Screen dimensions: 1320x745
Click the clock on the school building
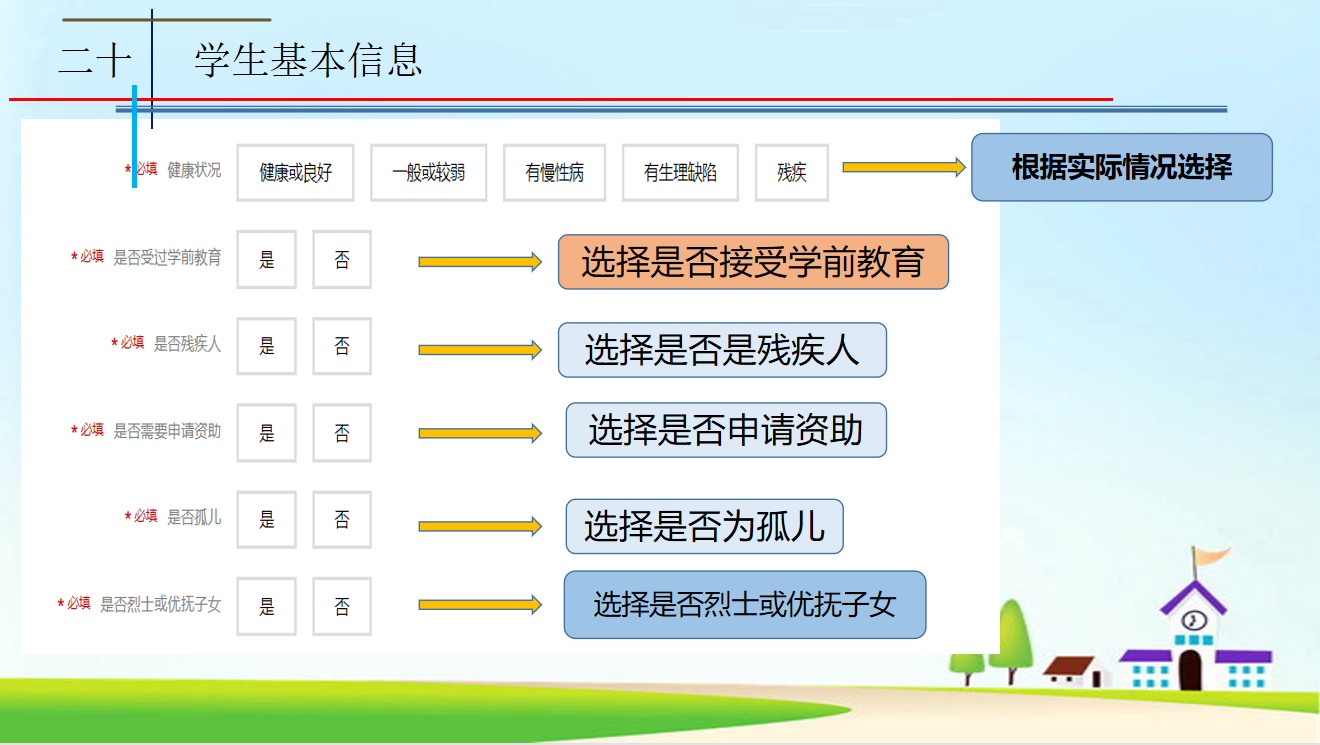tap(1191, 620)
